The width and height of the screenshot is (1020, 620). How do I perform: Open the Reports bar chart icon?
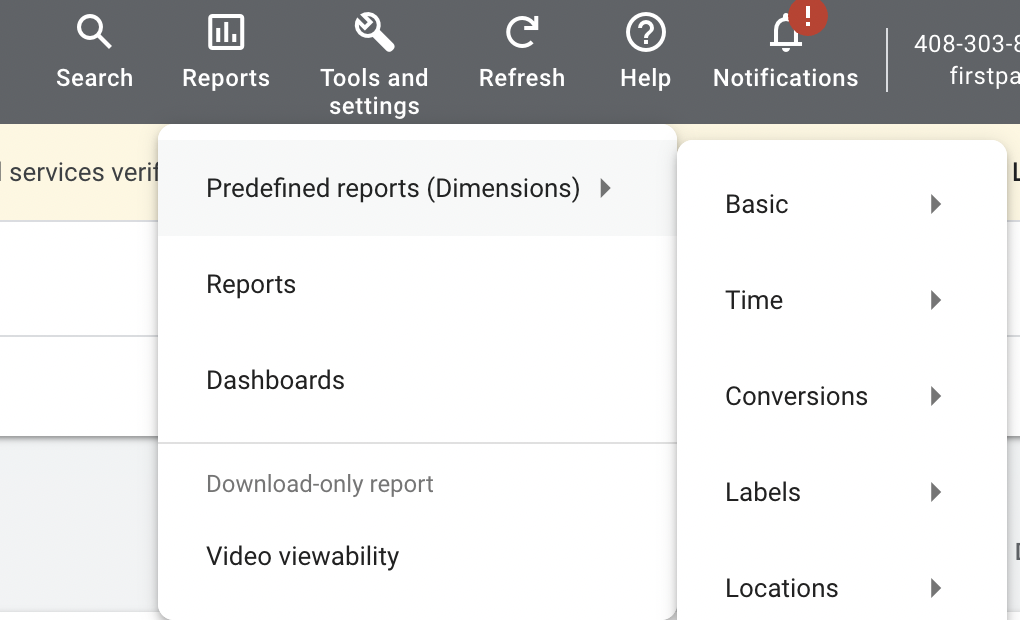[x=226, y=34]
